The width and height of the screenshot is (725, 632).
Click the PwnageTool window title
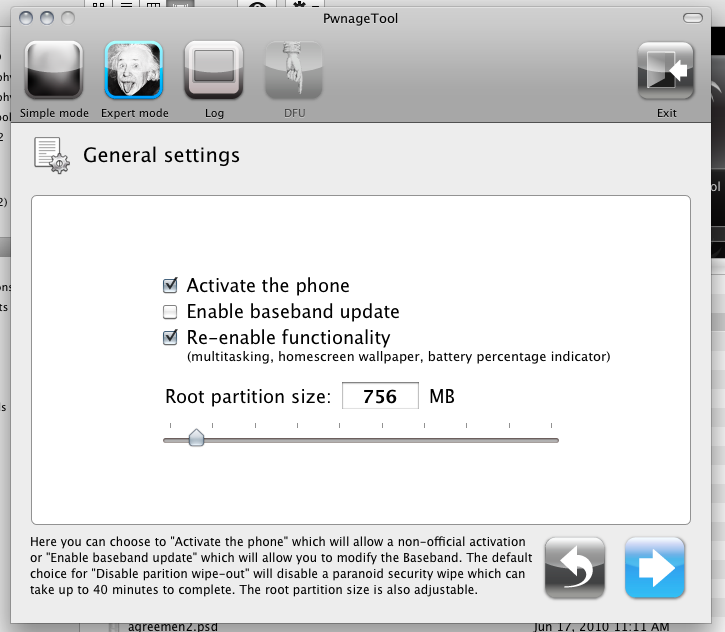pos(360,18)
